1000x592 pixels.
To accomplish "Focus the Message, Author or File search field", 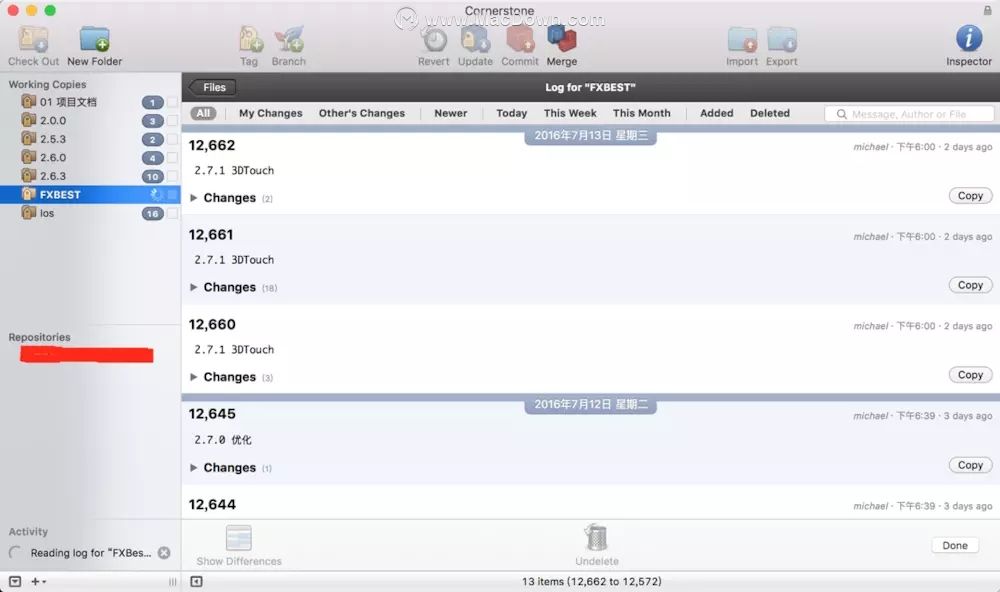I will (x=909, y=114).
